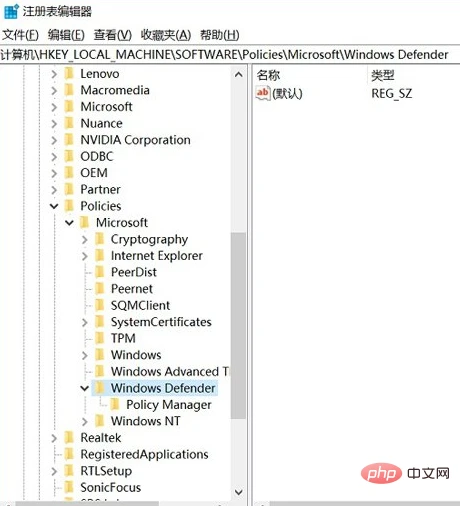The image size is (460, 506).
Task: Collapse the Microsoft key under Policies
Action: pos(69,223)
